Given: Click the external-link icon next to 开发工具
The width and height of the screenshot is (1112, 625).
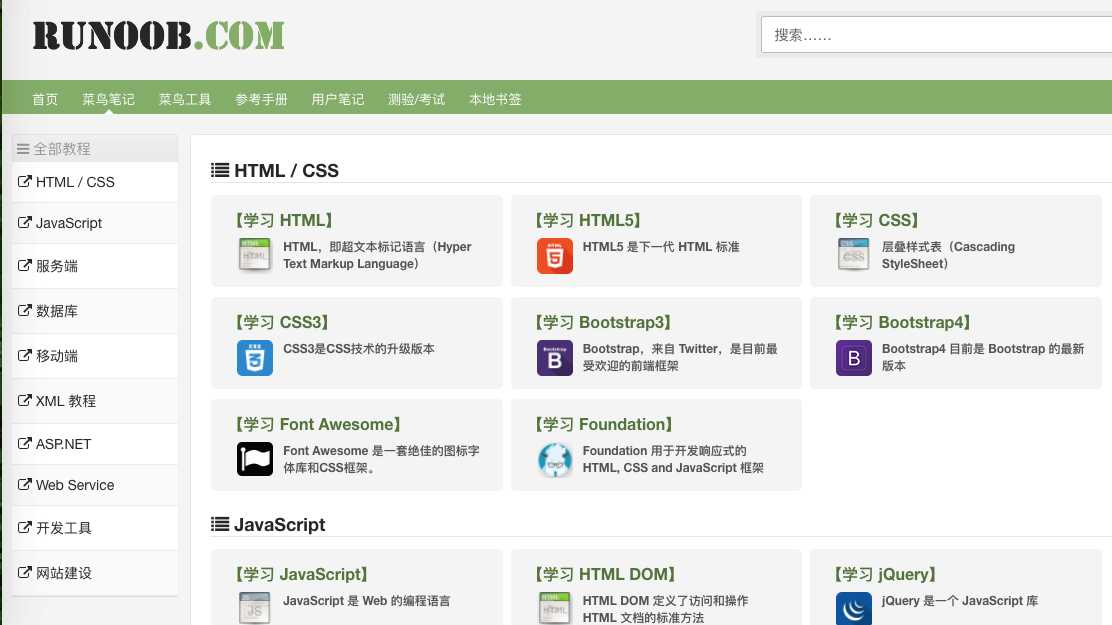Looking at the screenshot, I should pos(25,527).
